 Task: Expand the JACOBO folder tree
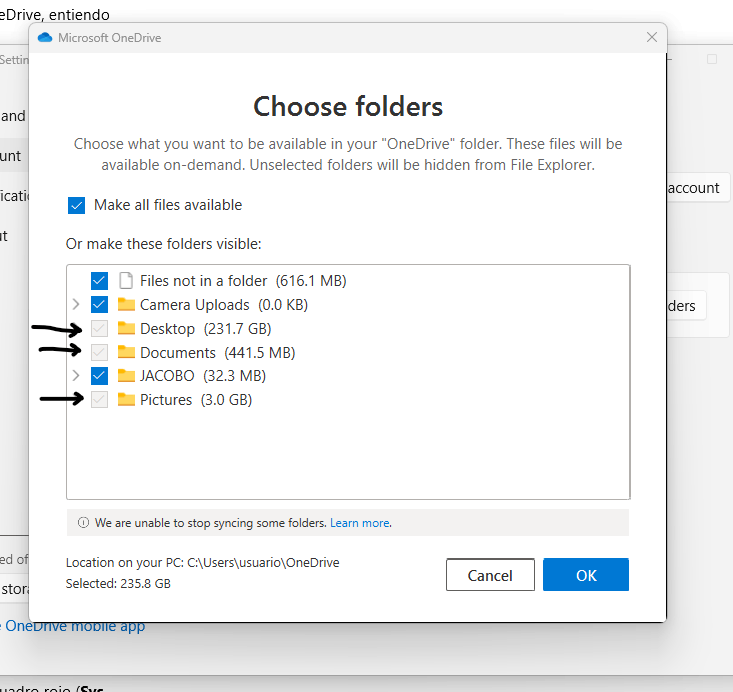(x=76, y=375)
